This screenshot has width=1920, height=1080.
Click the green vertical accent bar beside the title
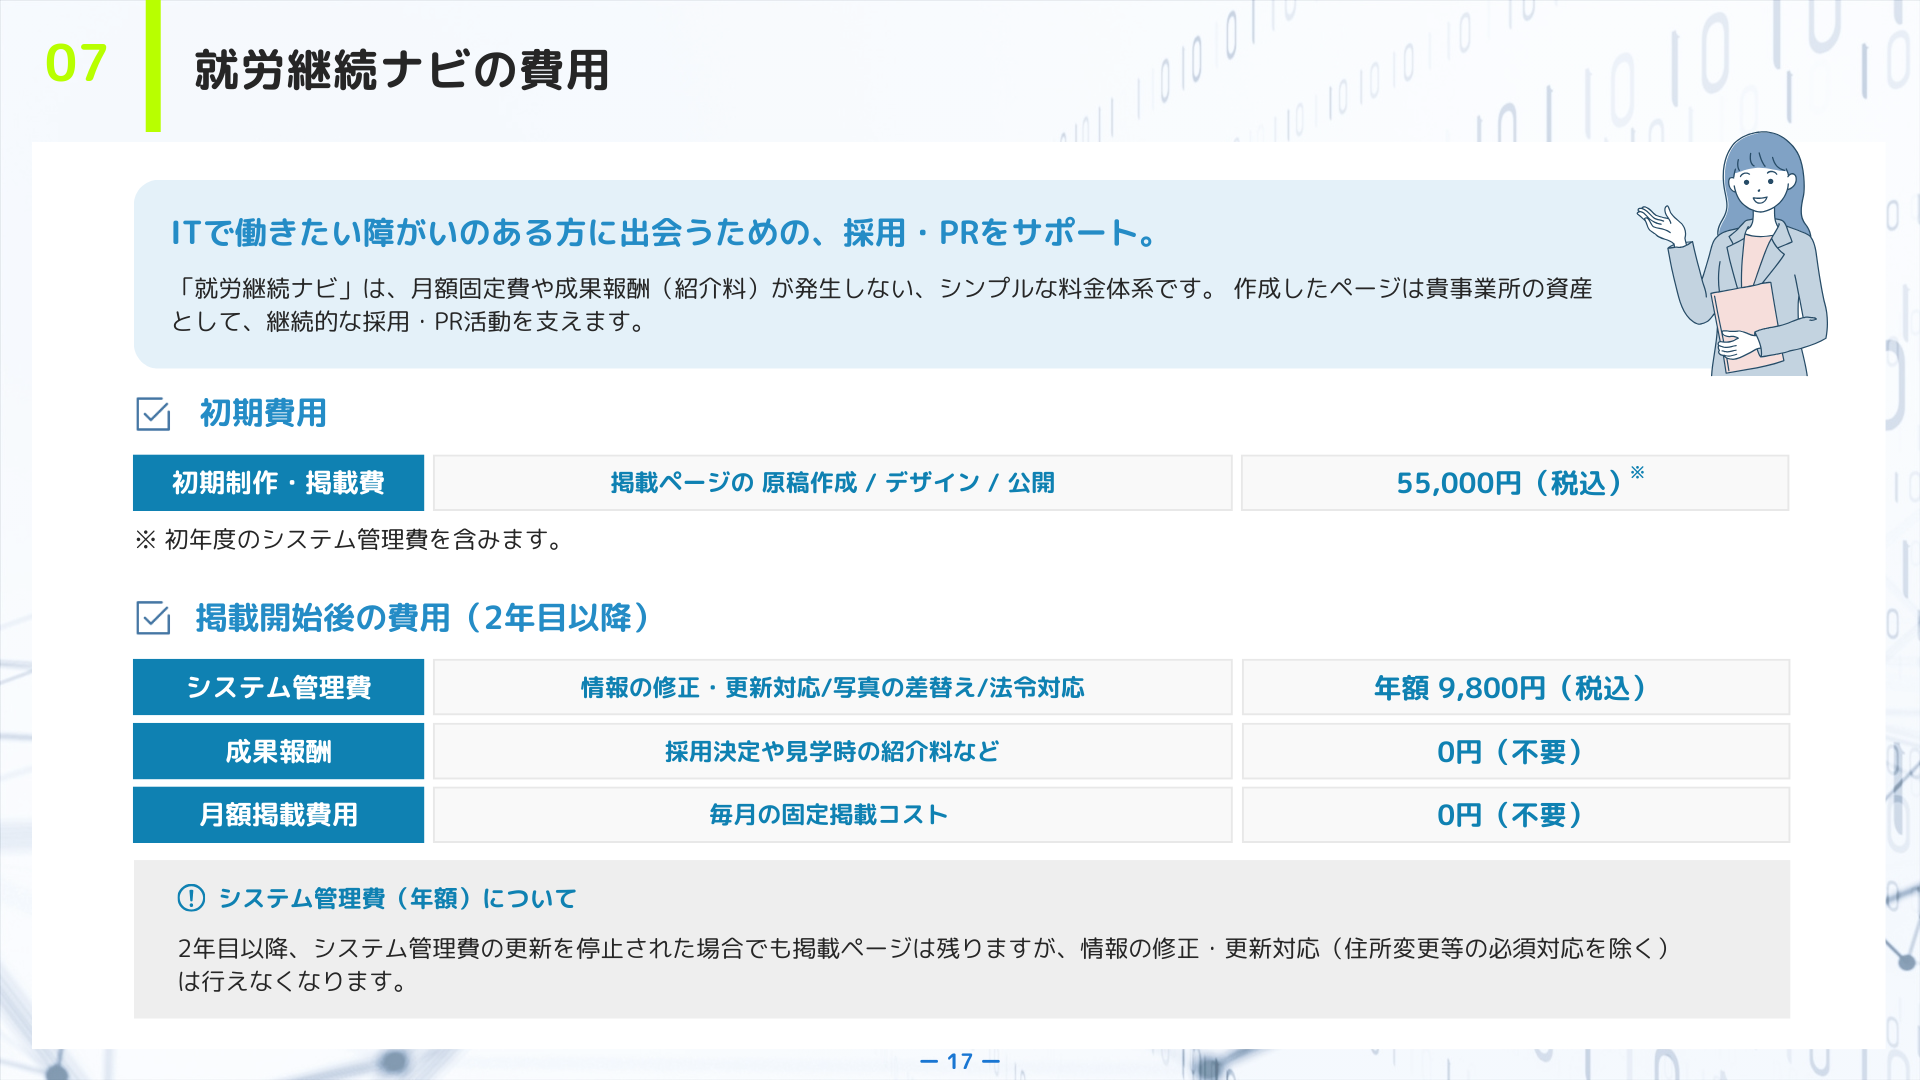click(x=153, y=66)
